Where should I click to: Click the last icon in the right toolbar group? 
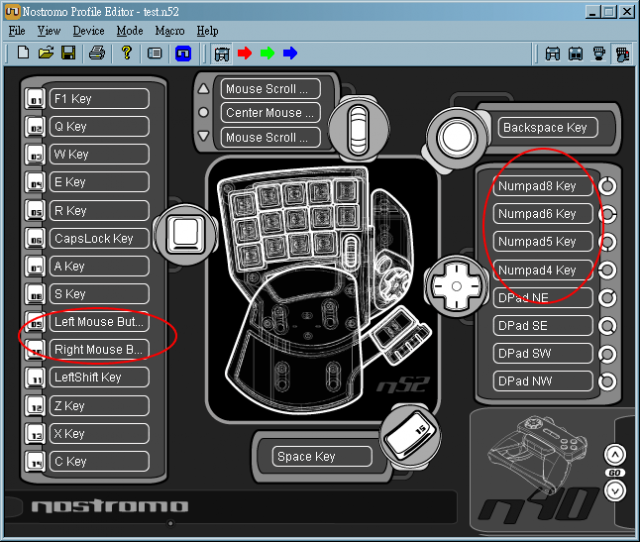(x=622, y=54)
